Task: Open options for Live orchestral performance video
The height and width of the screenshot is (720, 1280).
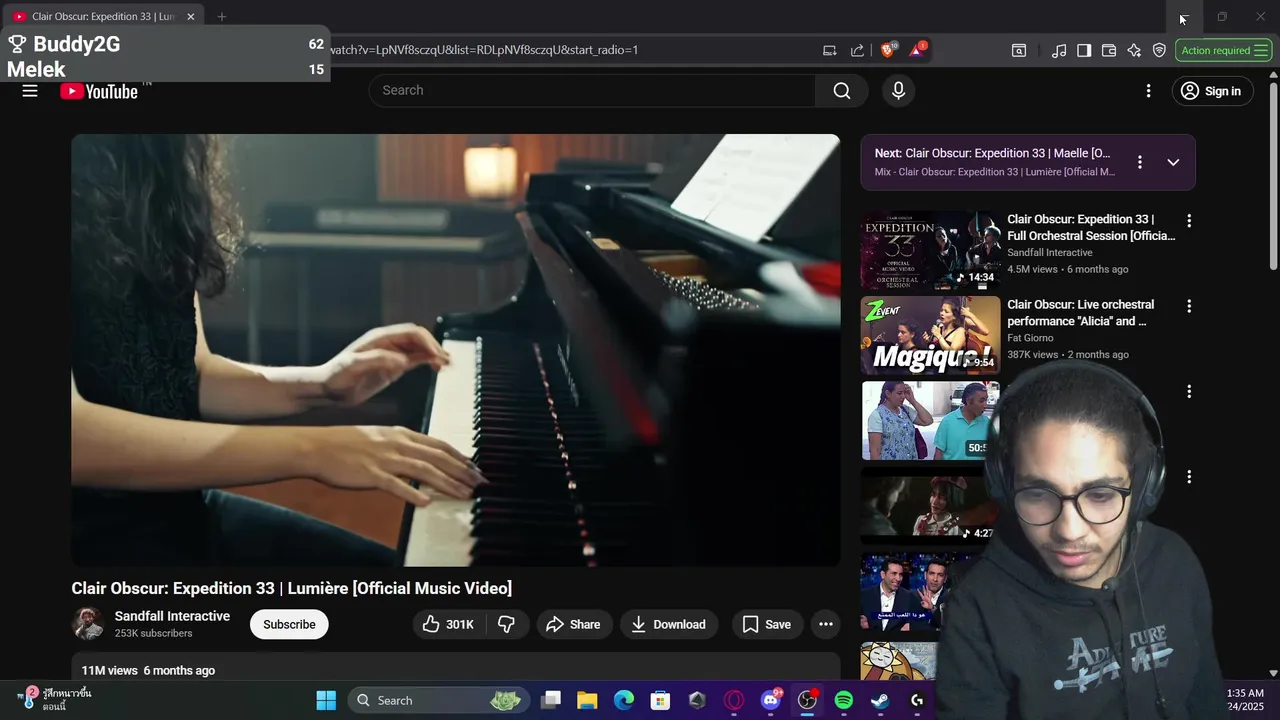Action: 1189,306
